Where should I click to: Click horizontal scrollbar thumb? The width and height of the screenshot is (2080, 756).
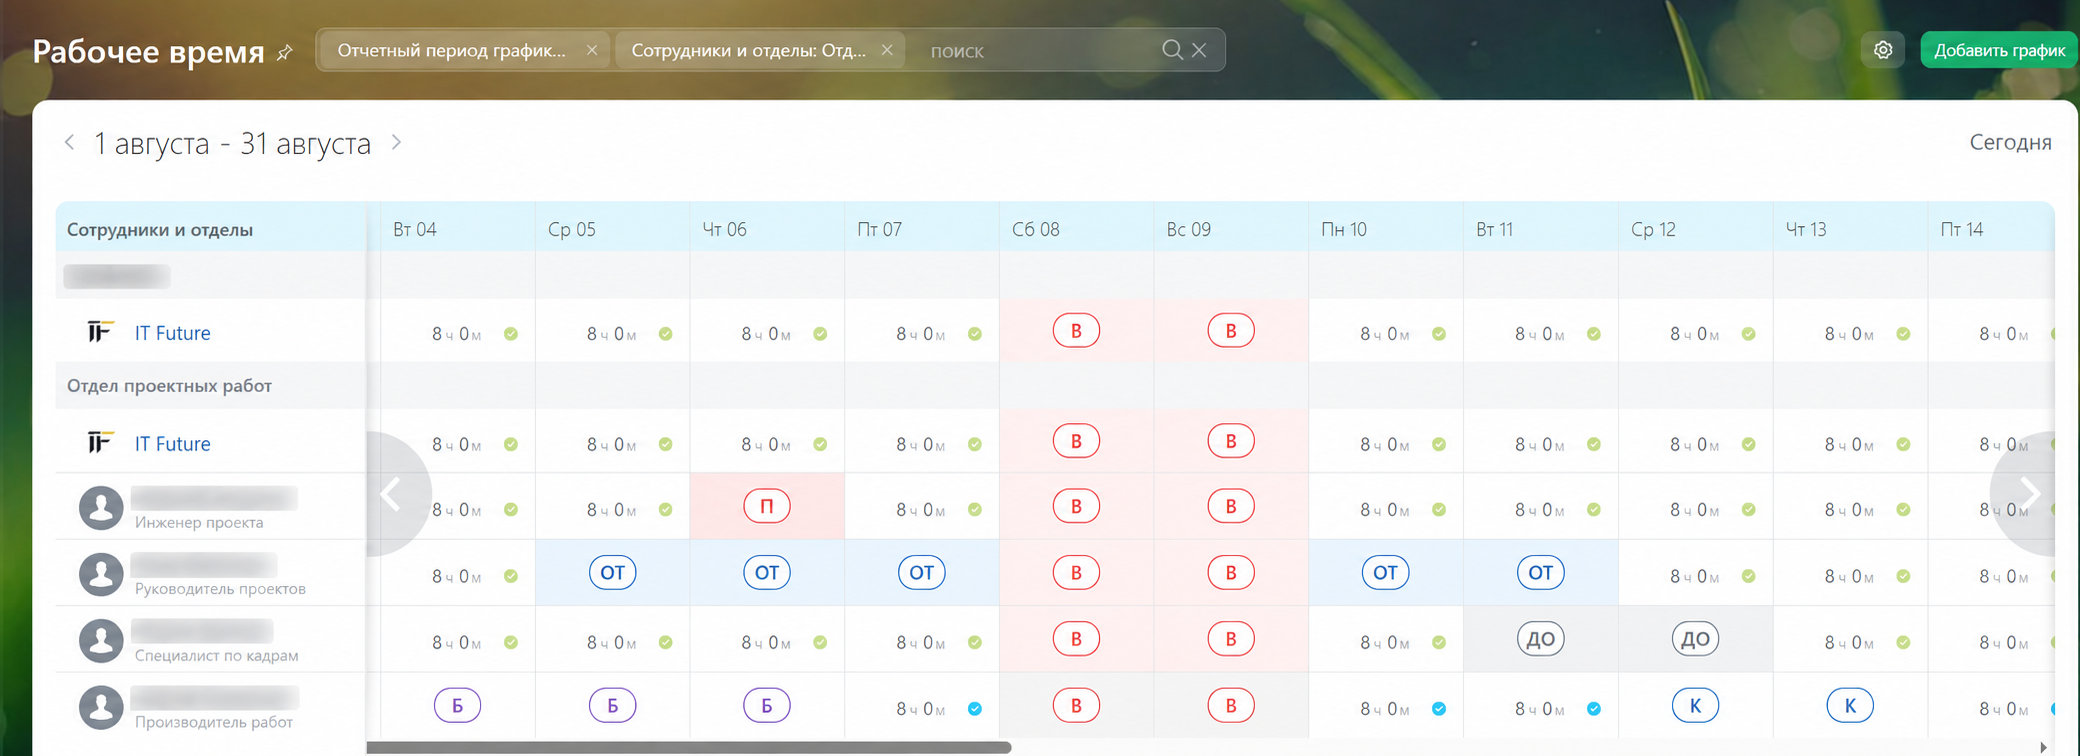[x=689, y=747]
